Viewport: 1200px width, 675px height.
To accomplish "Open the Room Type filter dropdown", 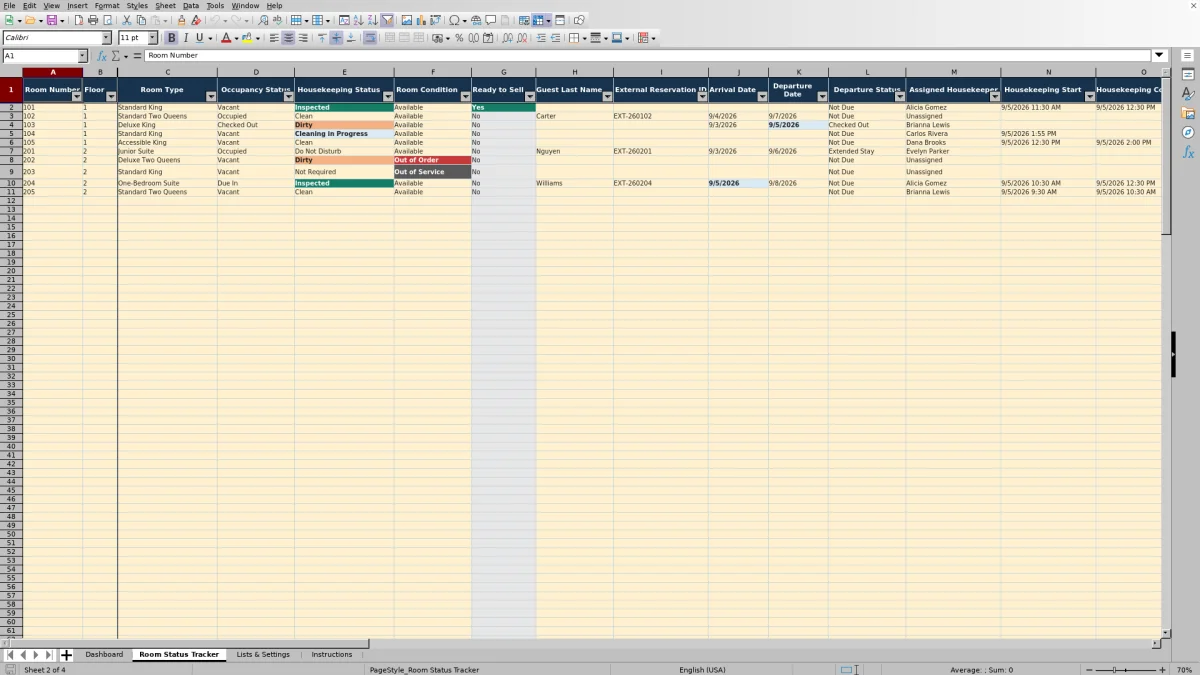I will click(210, 97).
